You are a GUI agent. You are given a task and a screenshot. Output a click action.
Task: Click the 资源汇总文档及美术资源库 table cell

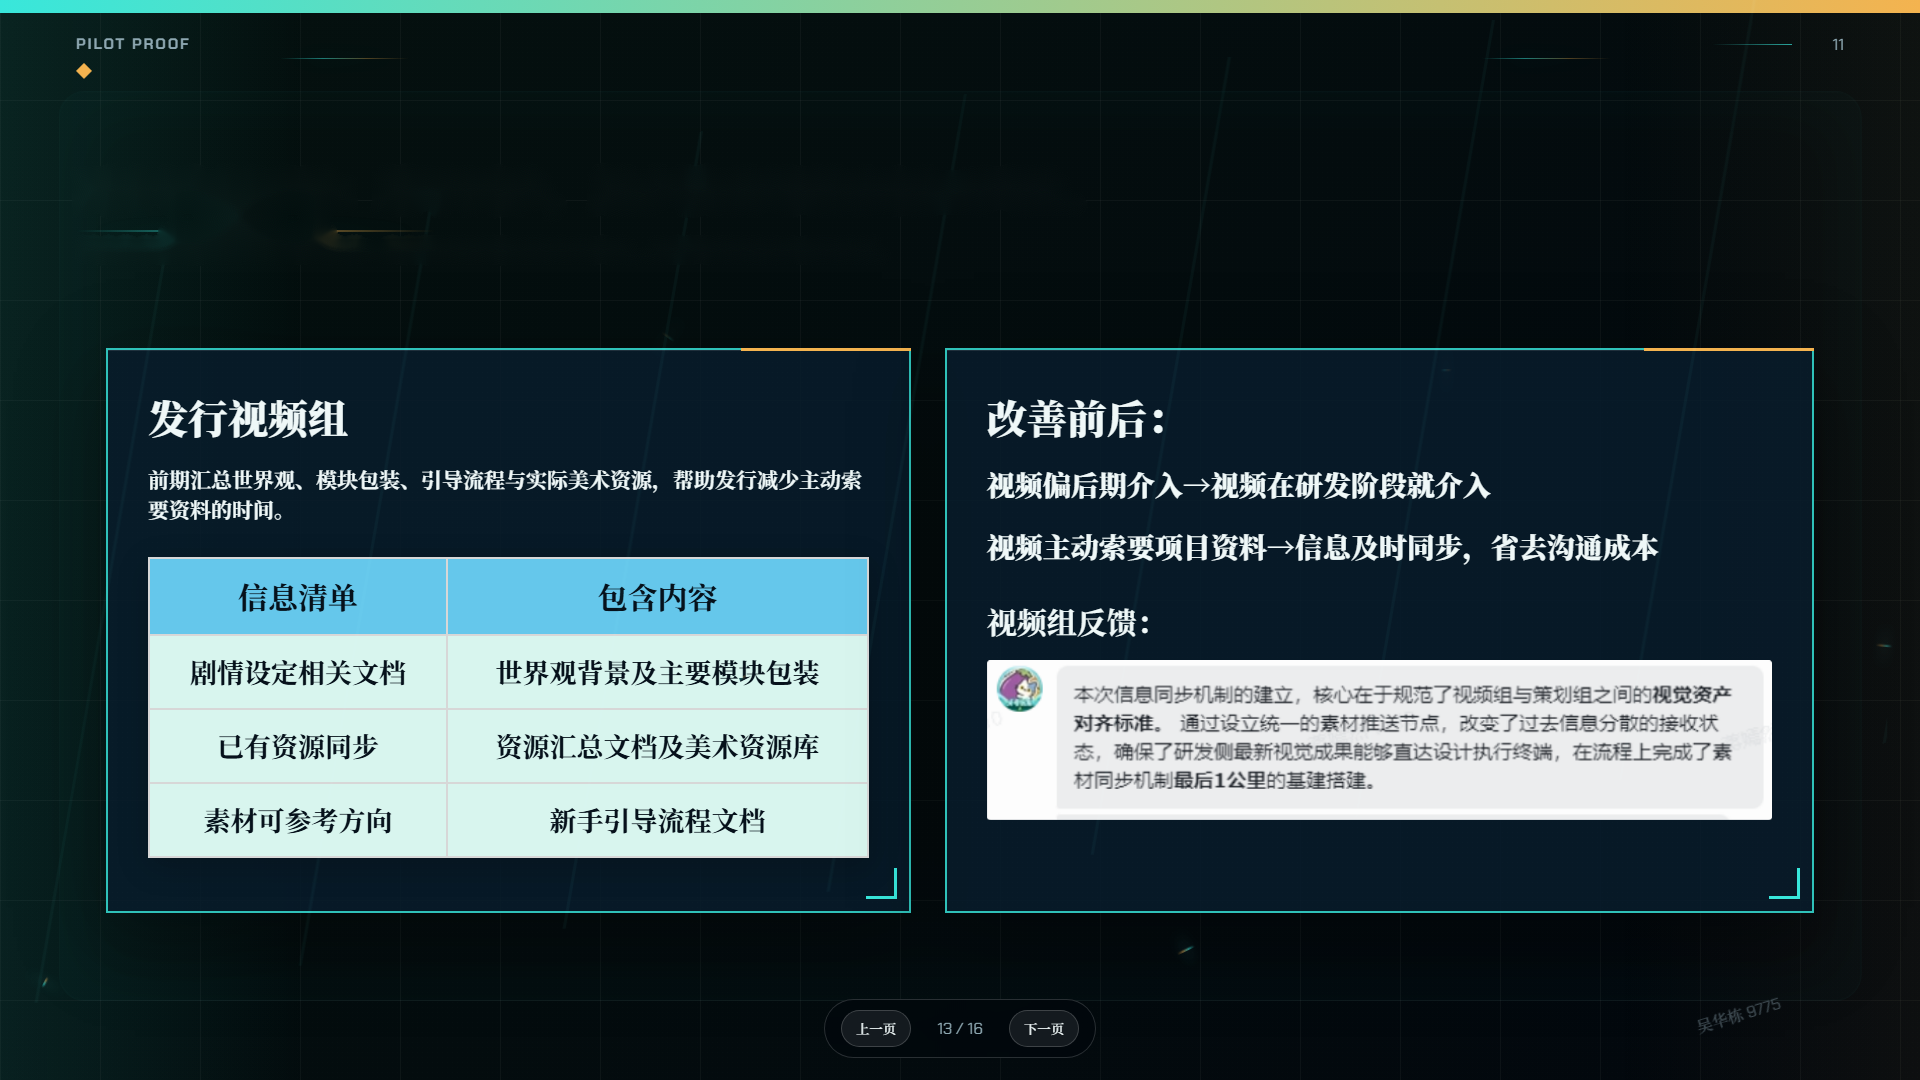tap(658, 746)
